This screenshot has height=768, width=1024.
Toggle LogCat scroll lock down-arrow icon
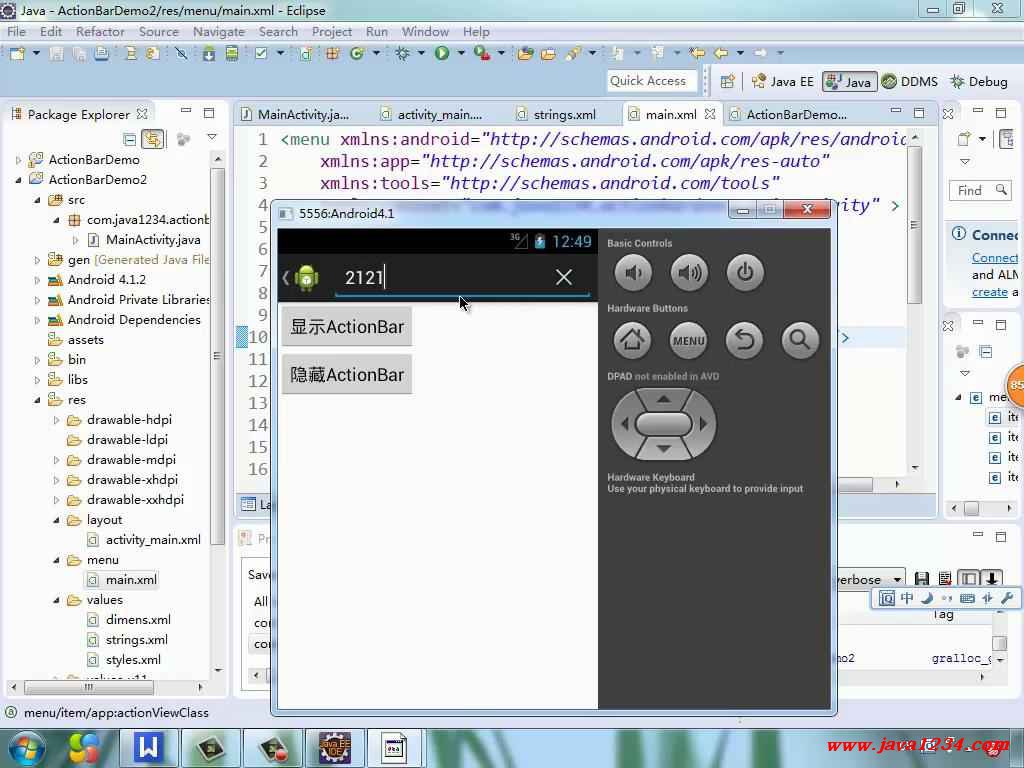991,579
